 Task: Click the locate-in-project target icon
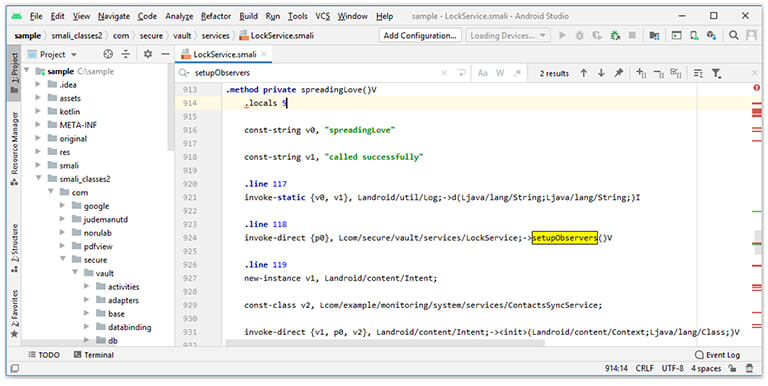pyautogui.click(x=108, y=54)
